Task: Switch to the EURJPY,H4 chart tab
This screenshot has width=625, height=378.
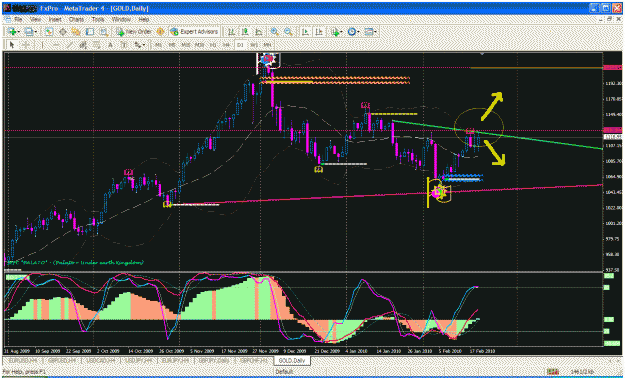Action: point(176,360)
